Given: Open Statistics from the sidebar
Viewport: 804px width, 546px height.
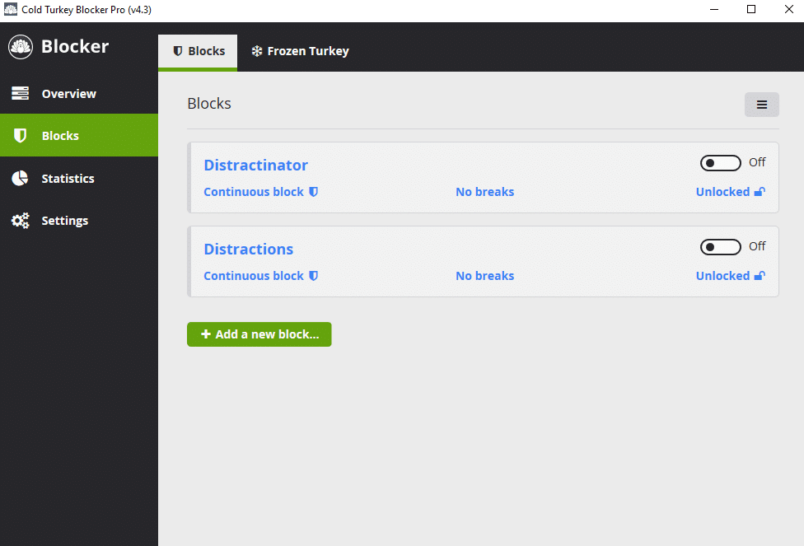Looking at the screenshot, I should (x=79, y=178).
